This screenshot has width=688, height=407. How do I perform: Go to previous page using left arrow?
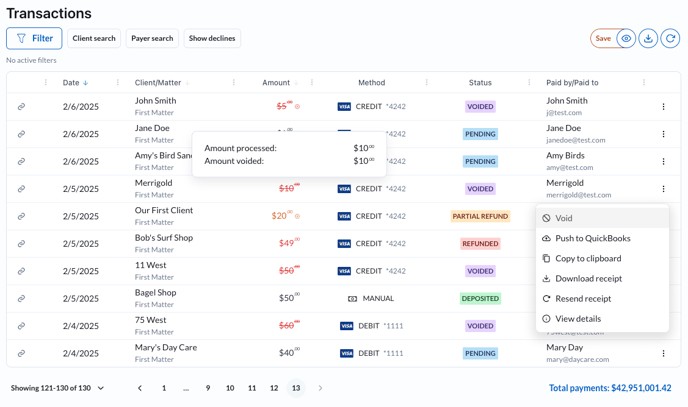(x=140, y=388)
